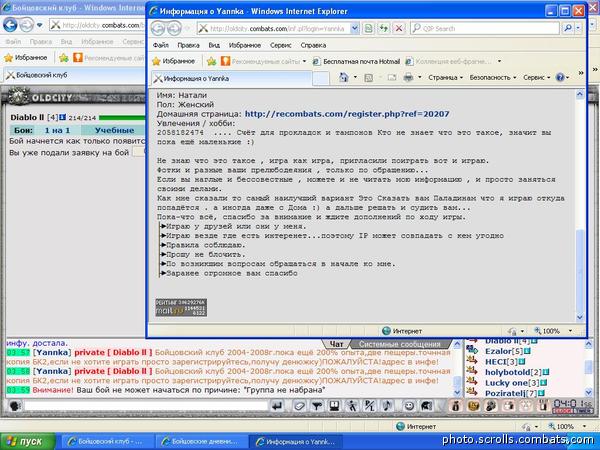This screenshot has height=450, width=600.
Task: Open the Файл menu in the Yannka window
Action: [161, 45]
